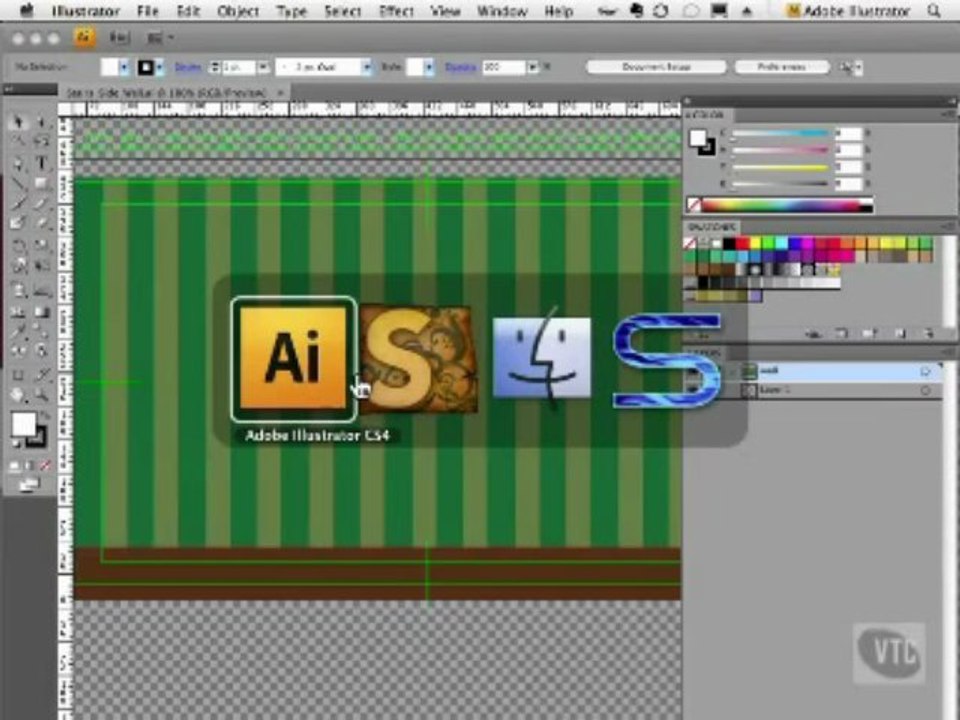
Task: Select the Line Segment tool
Action: pos(18,183)
